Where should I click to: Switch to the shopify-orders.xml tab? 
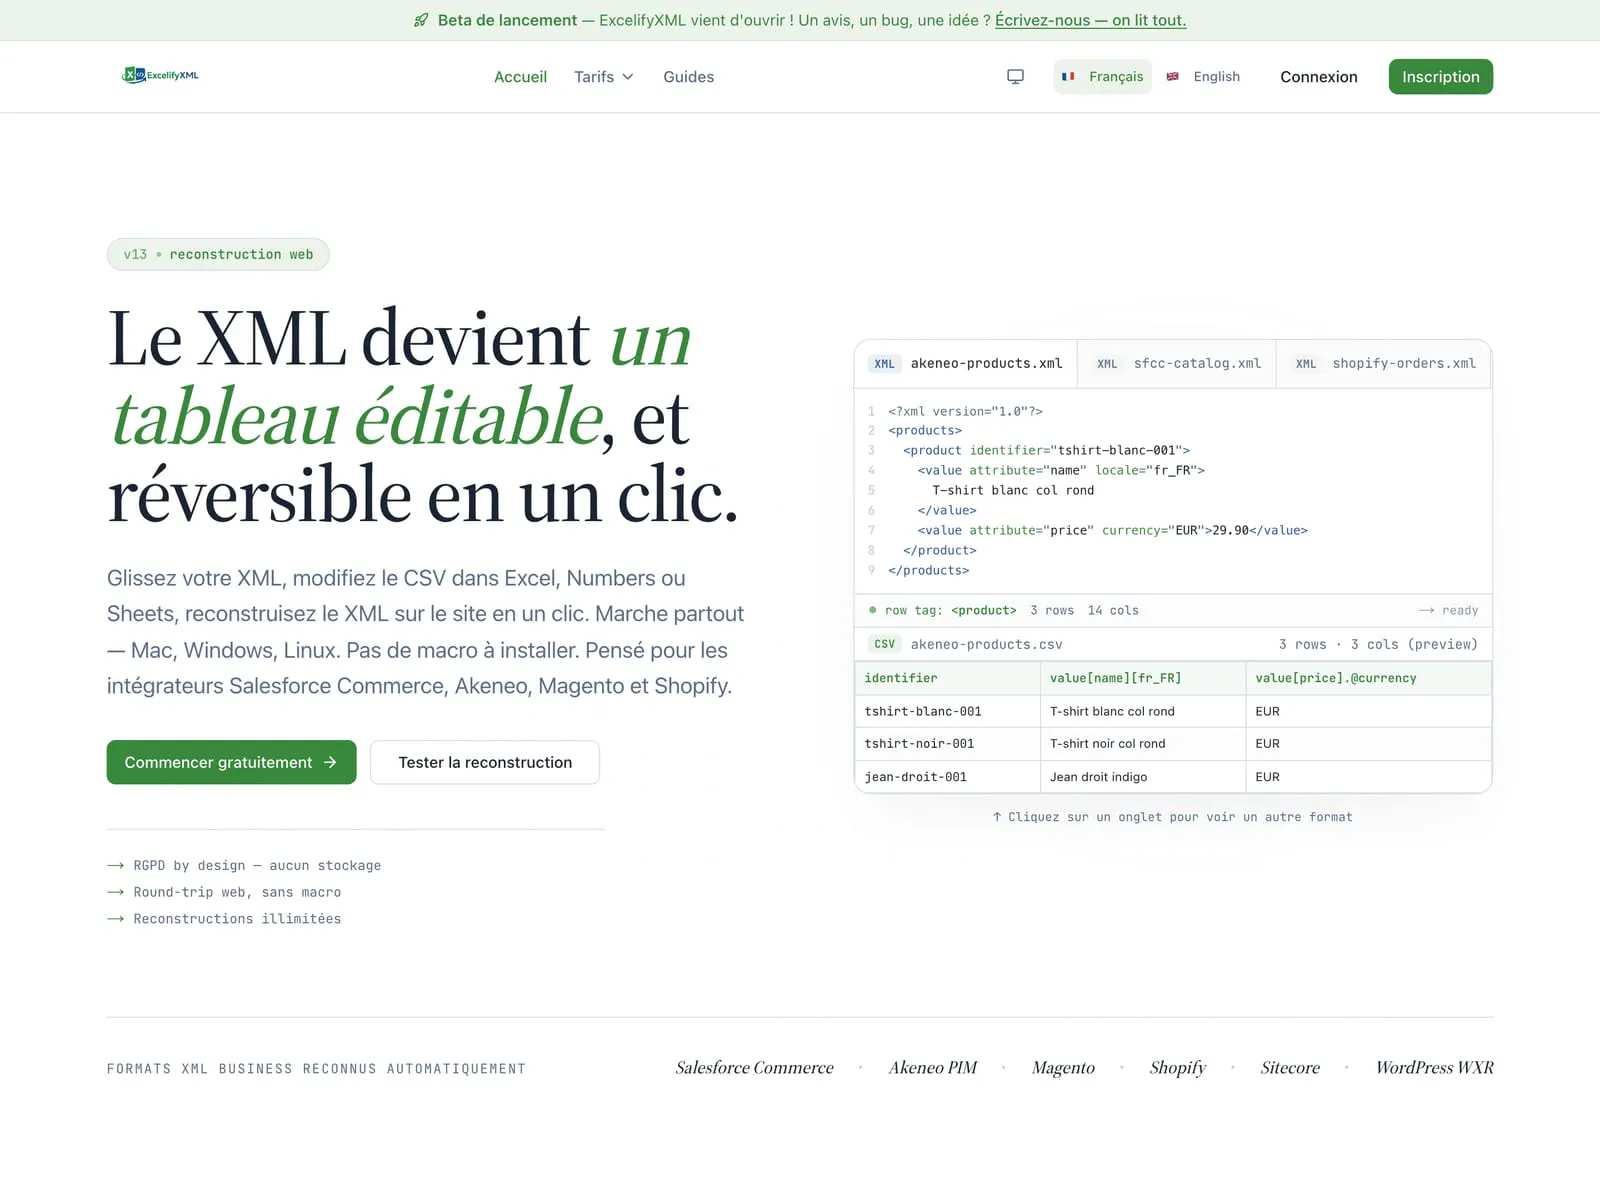(x=1385, y=364)
